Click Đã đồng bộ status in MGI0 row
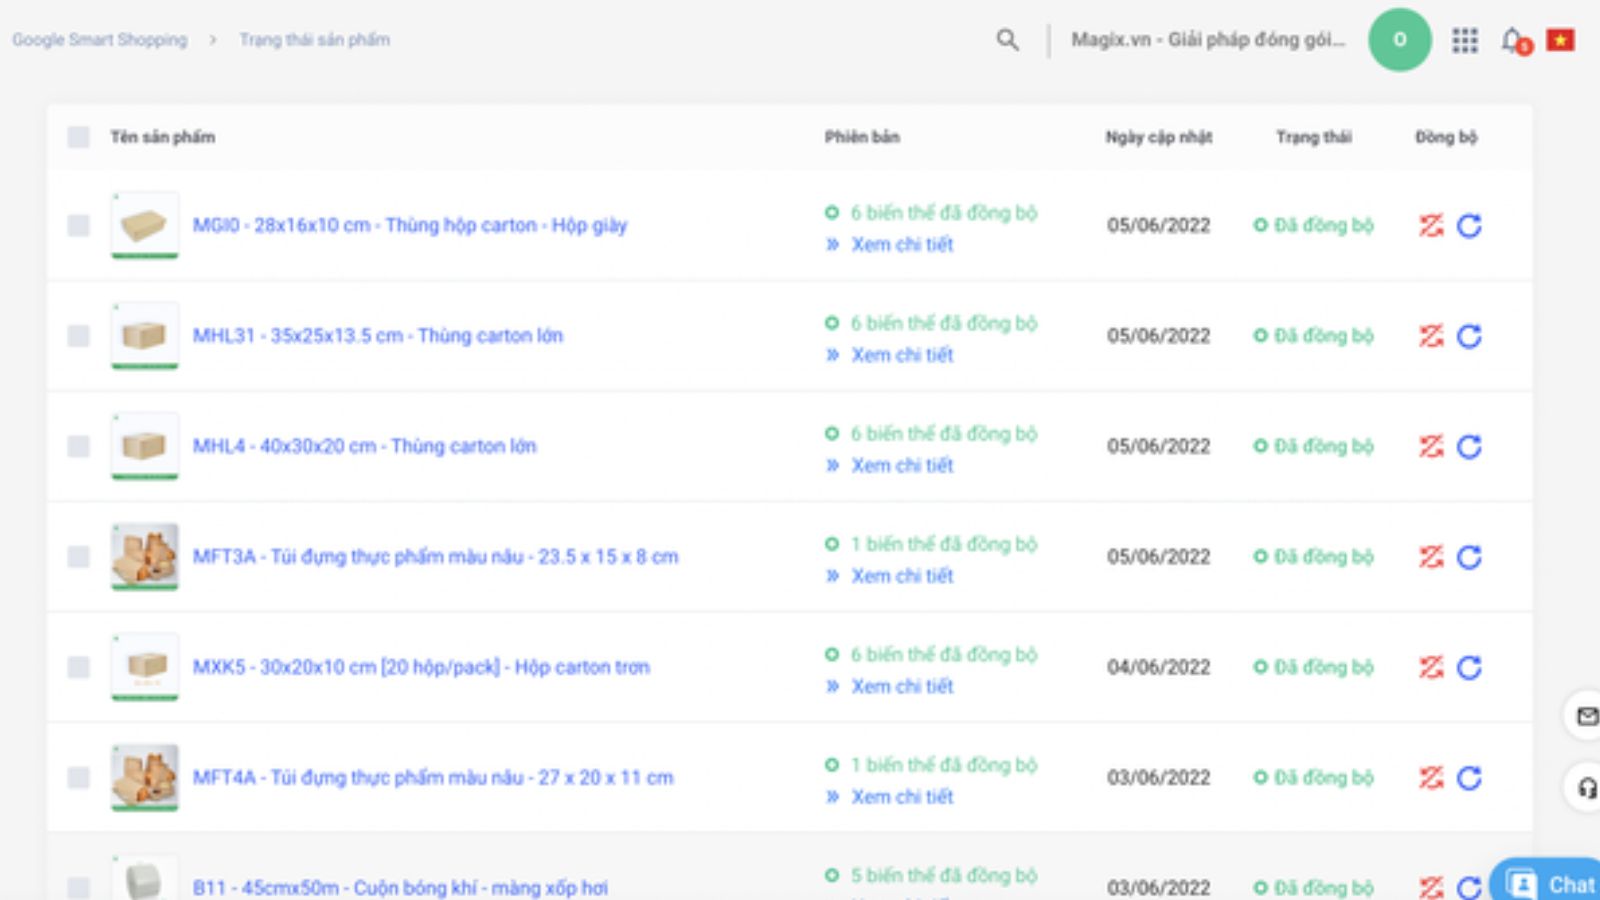Image resolution: width=1600 pixels, height=900 pixels. (x=1314, y=226)
